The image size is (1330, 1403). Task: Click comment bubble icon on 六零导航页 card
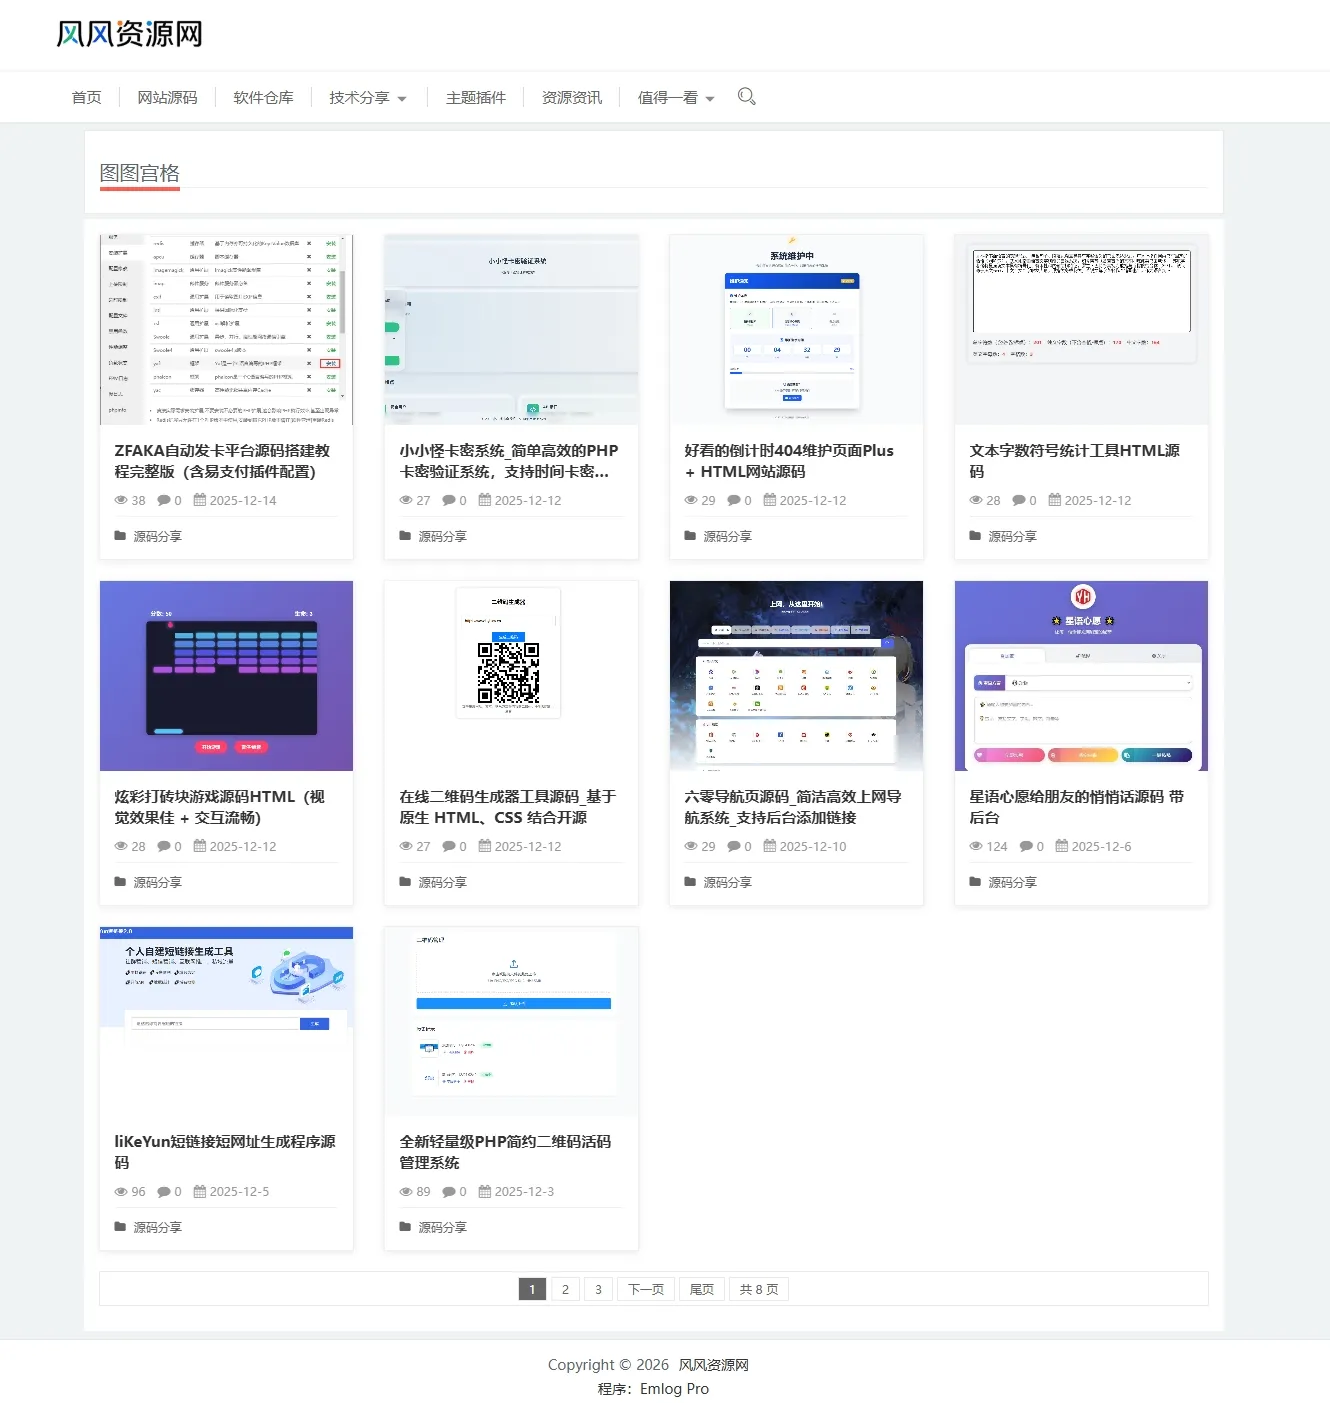coord(733,846)
